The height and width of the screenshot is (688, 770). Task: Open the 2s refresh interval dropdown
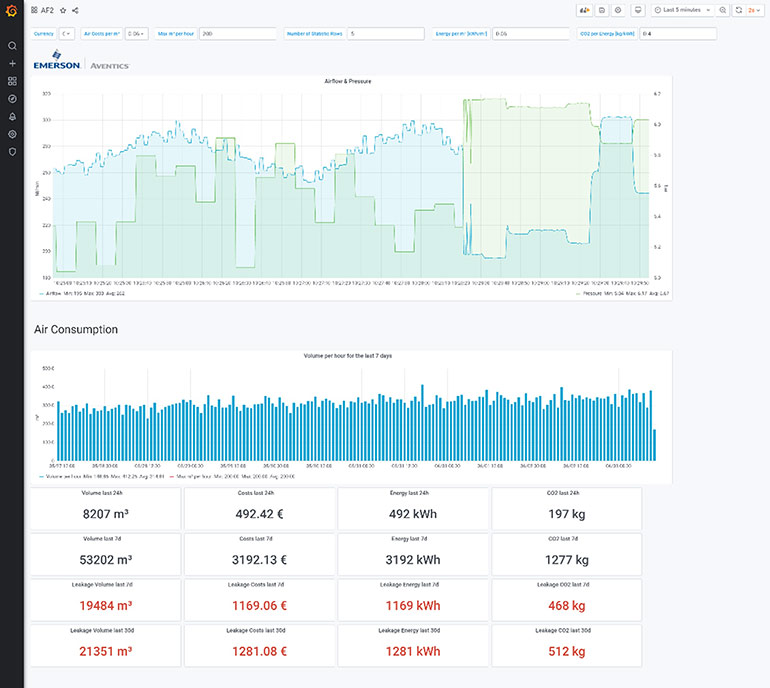[753, 10]
